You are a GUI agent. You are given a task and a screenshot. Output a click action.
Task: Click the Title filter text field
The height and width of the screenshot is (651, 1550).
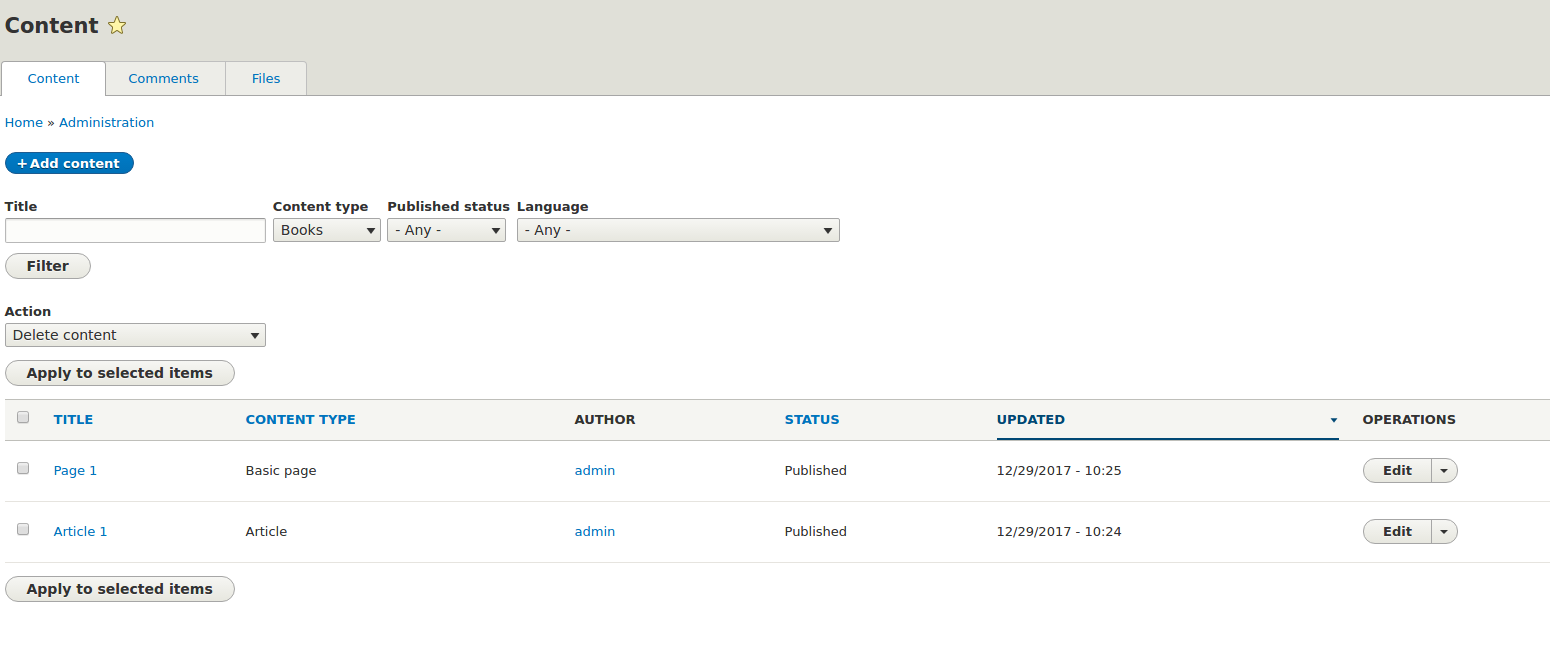[135, 230]
